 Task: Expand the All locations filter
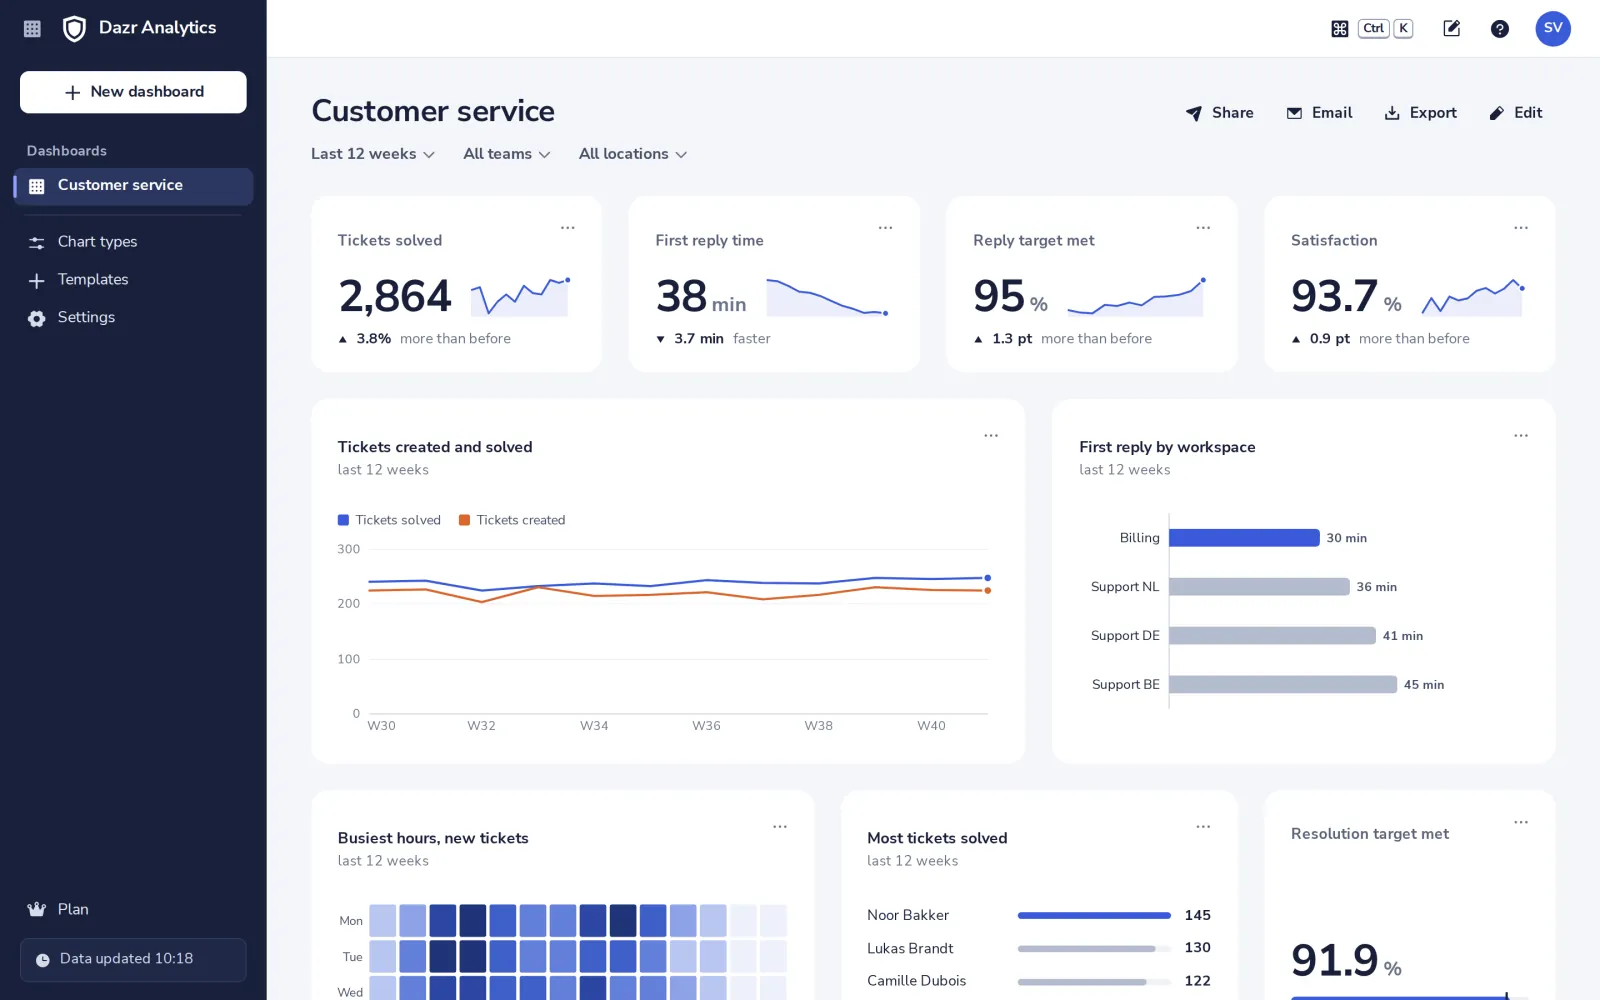633,154
